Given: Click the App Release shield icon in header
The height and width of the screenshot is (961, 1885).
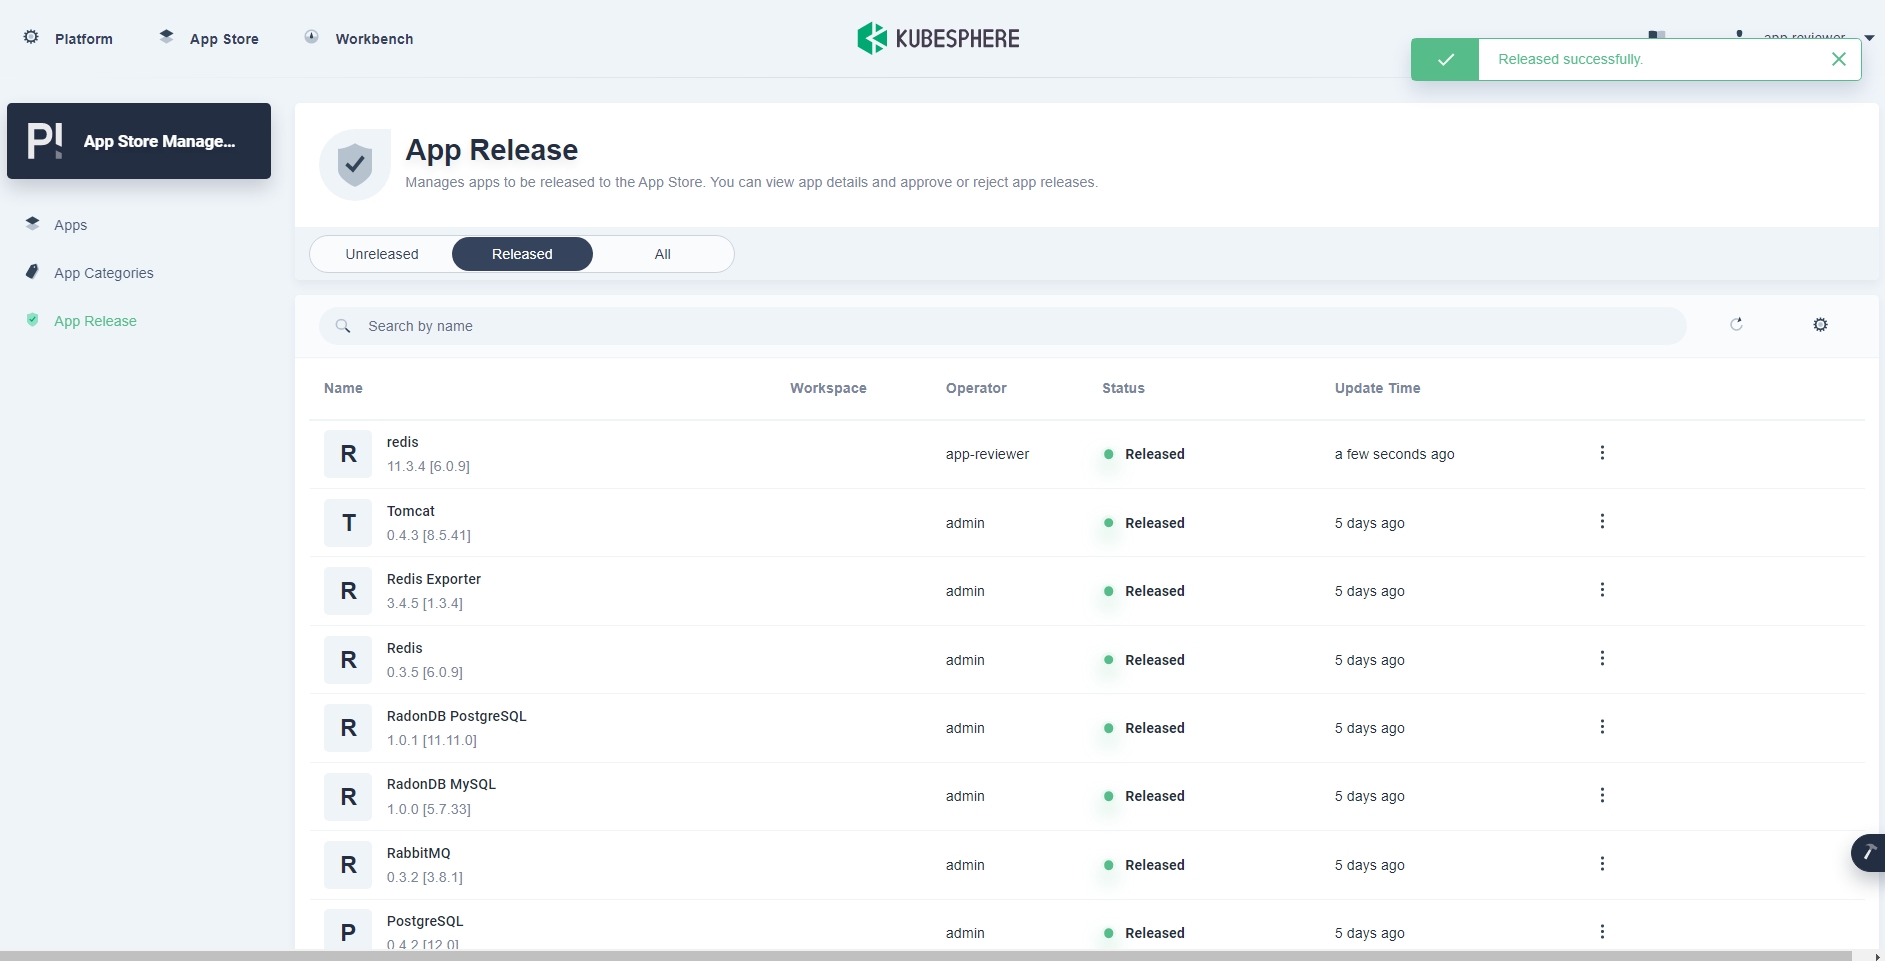Looking at the screenshot, I should (x=355, y=165).
